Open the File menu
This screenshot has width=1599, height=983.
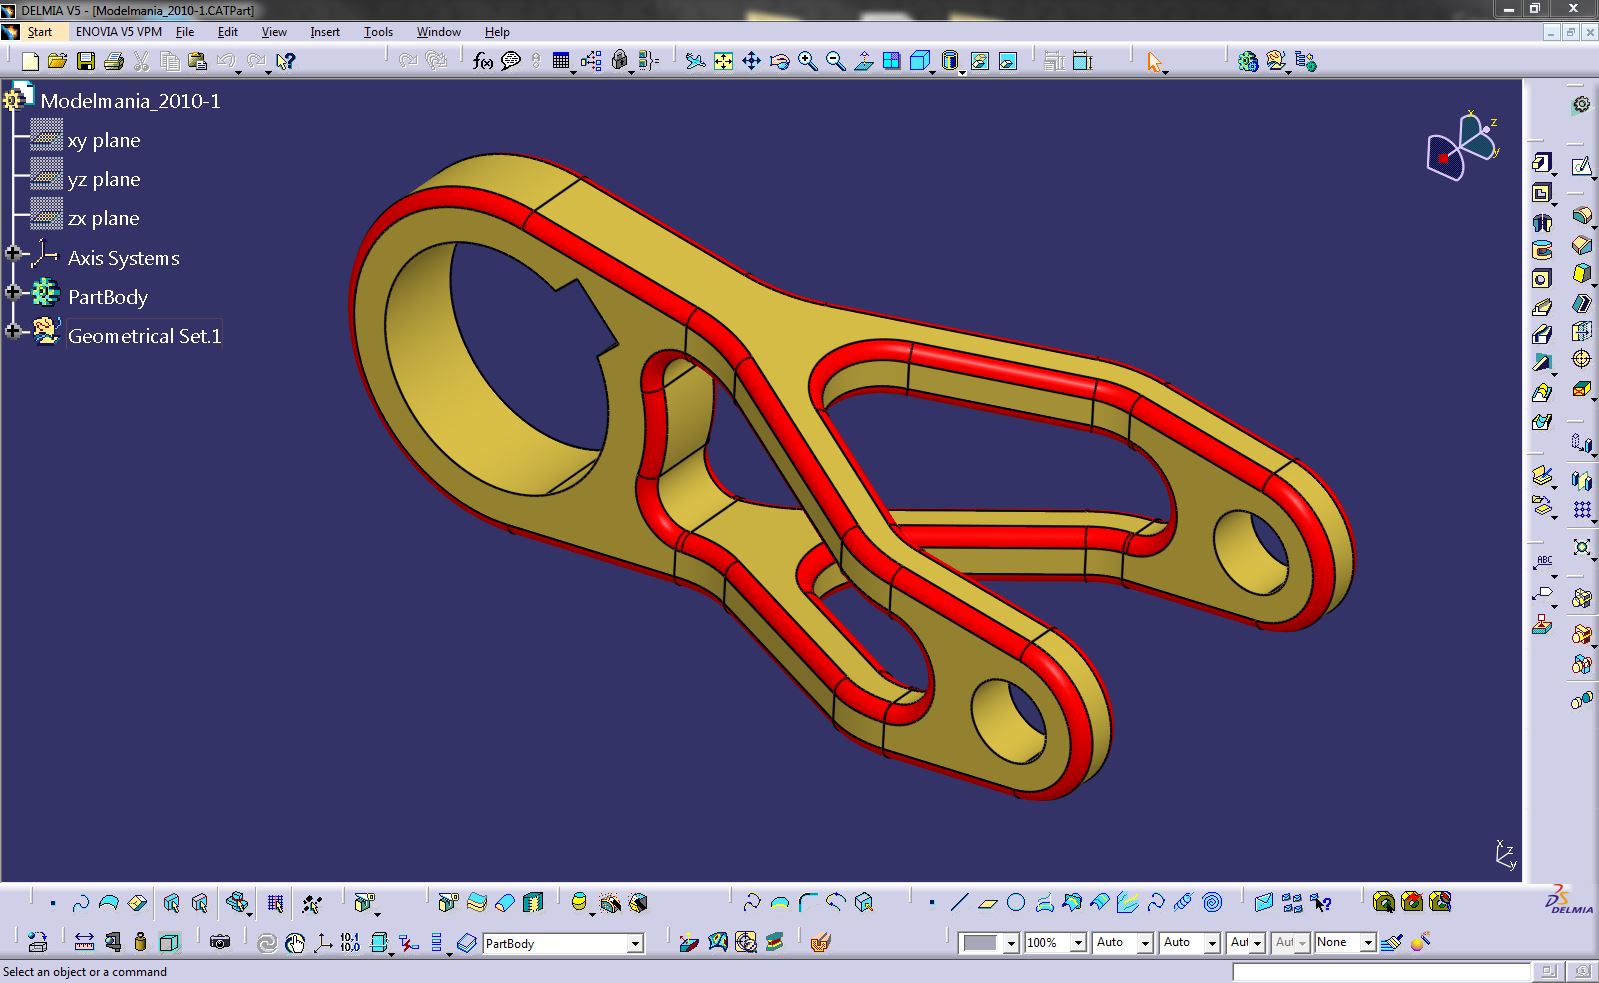(x=185, y=32)
